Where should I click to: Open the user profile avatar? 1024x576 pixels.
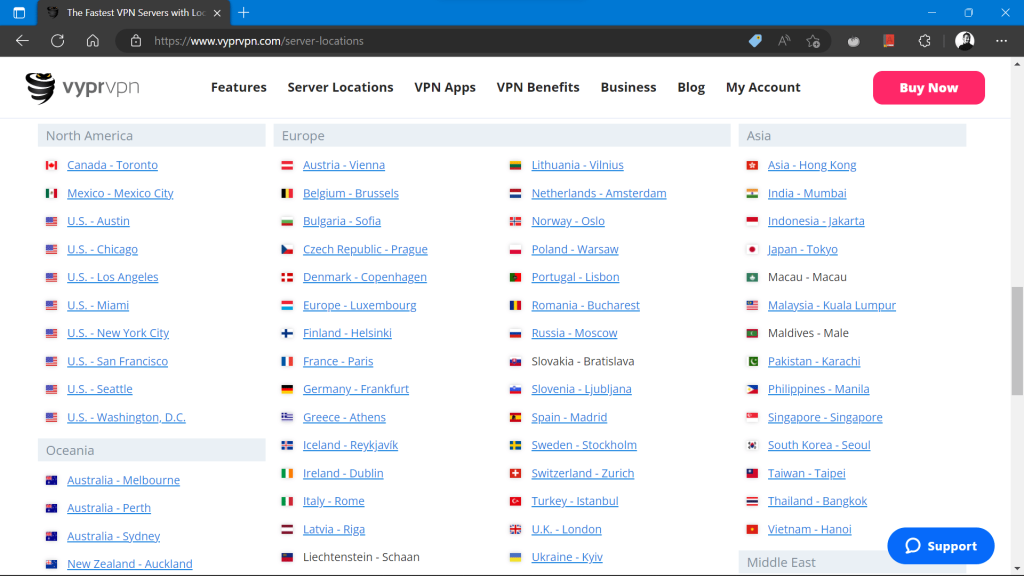click(x=964, y=41)
